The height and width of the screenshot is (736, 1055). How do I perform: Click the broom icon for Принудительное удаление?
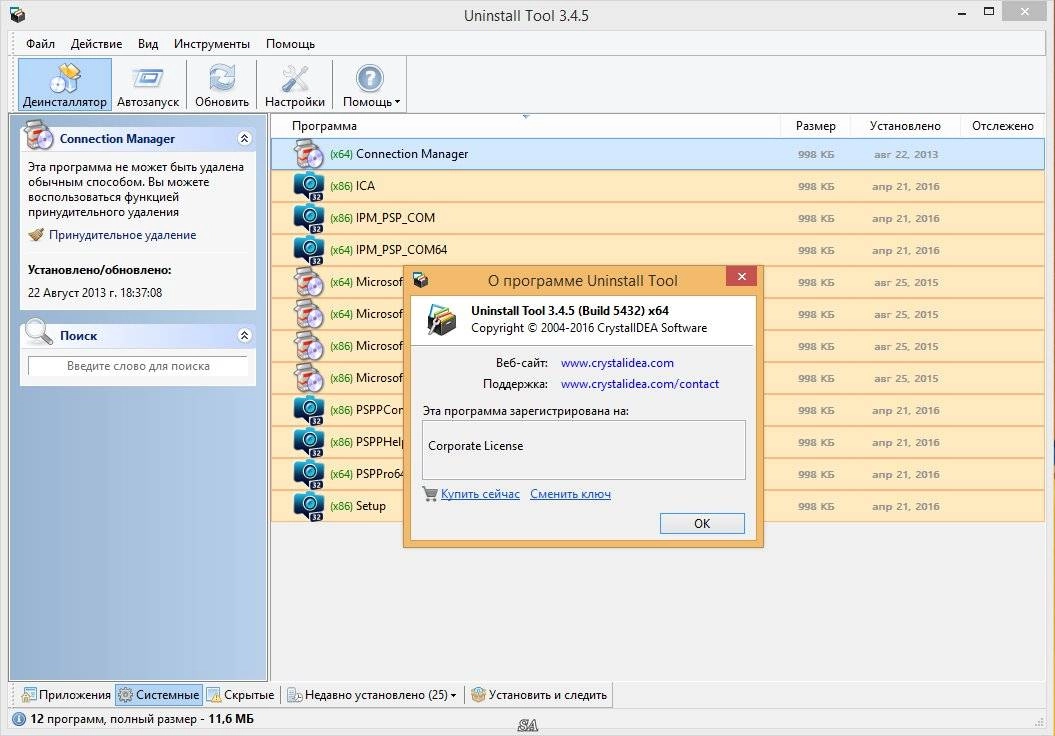(36, 235)
